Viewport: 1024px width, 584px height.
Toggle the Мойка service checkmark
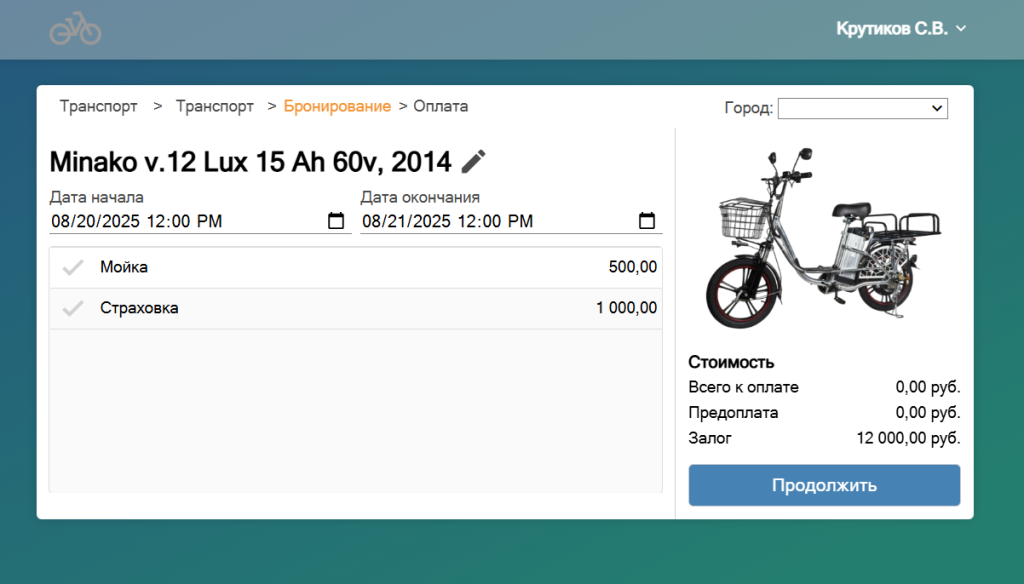[x=72, y=267]
